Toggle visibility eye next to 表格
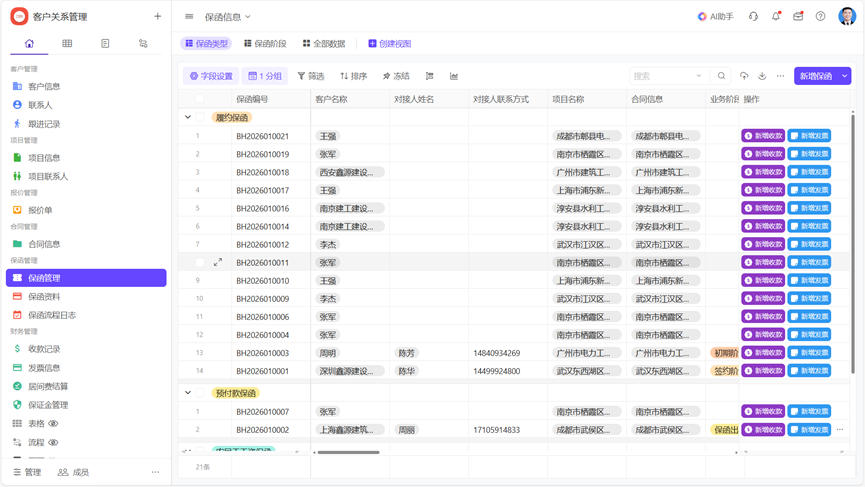 coord(54,424)
